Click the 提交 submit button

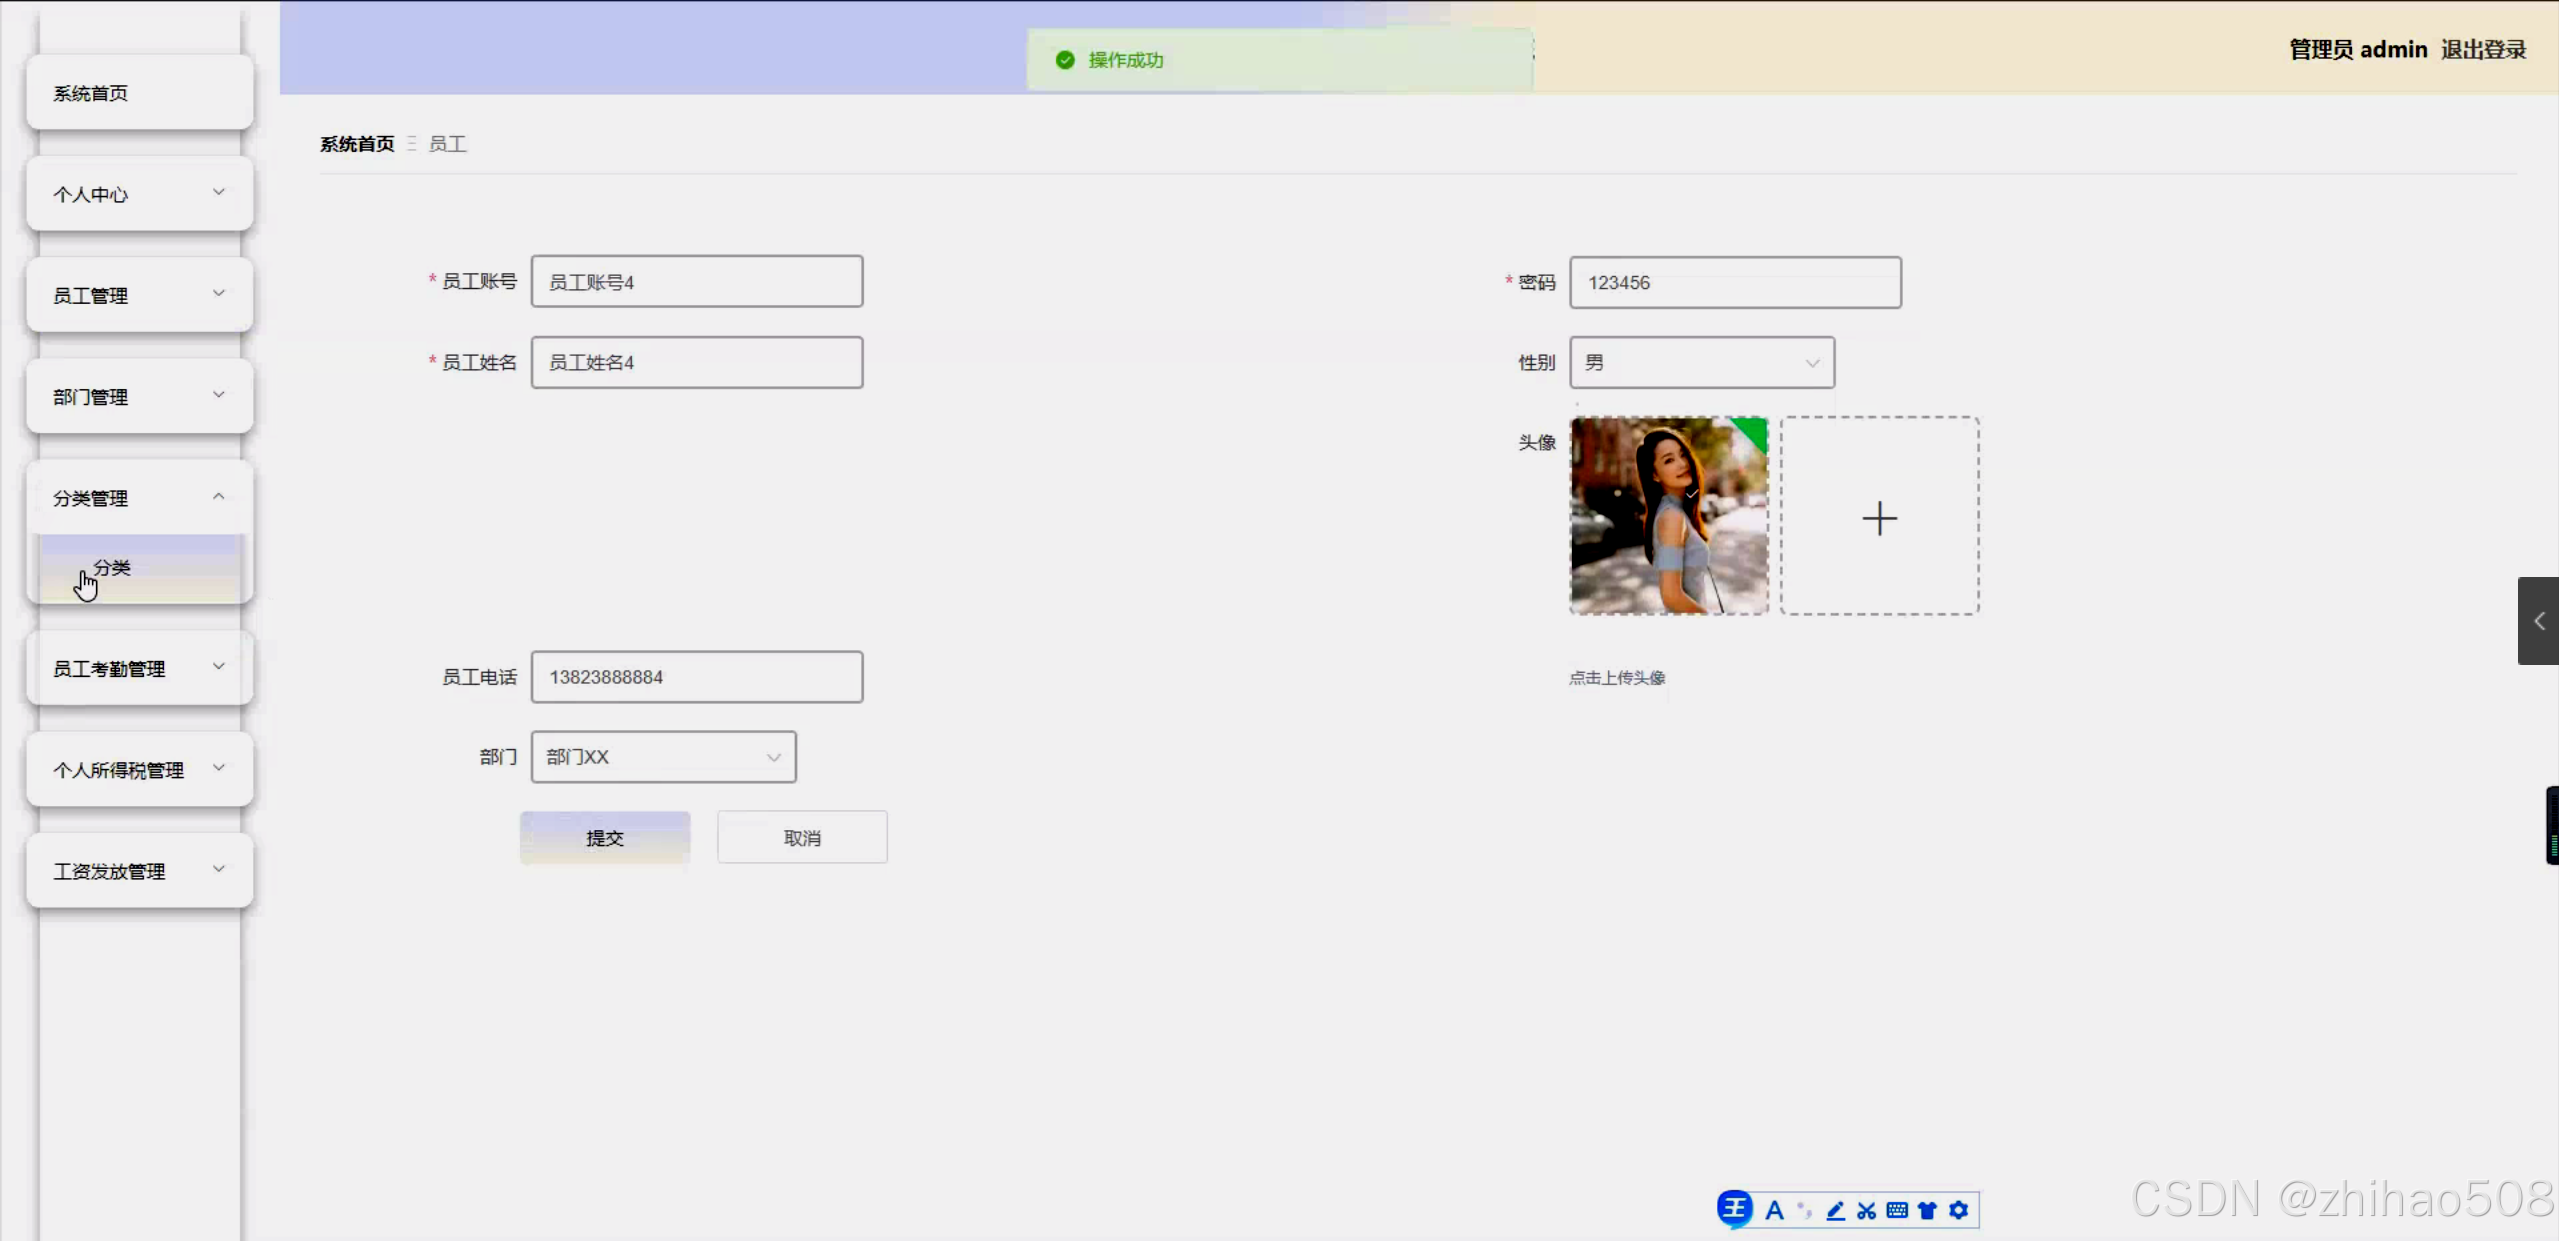coord(604,838)
